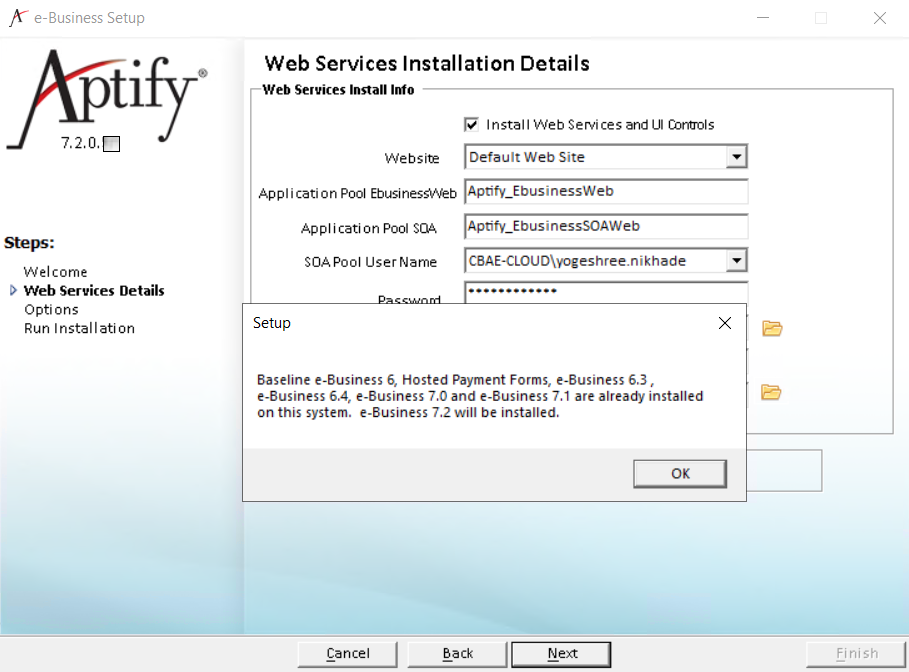Click the Web Services Installation Details heading
This screenshot has height=672, width=909.
pyautogui.click(x=427, y=63)
